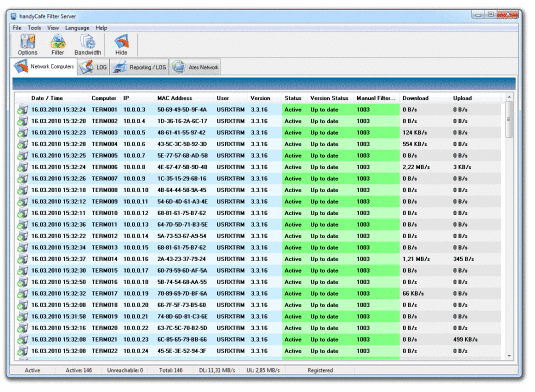Open the Tools menu

pyautogui.click(x=34, y=28)
